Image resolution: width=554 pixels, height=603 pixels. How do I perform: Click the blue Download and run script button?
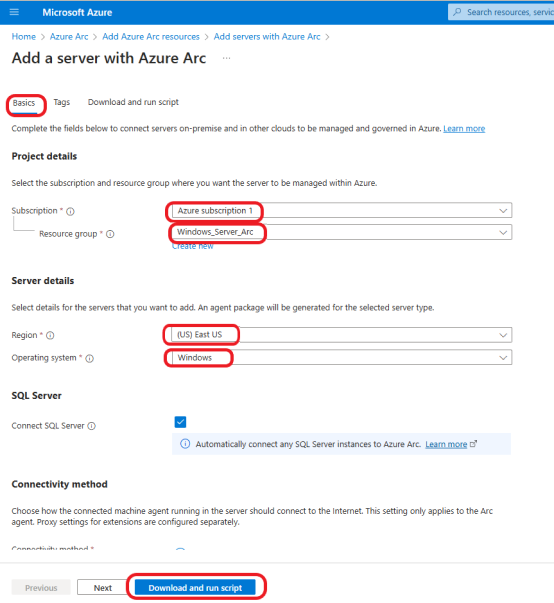click(195, 588)
